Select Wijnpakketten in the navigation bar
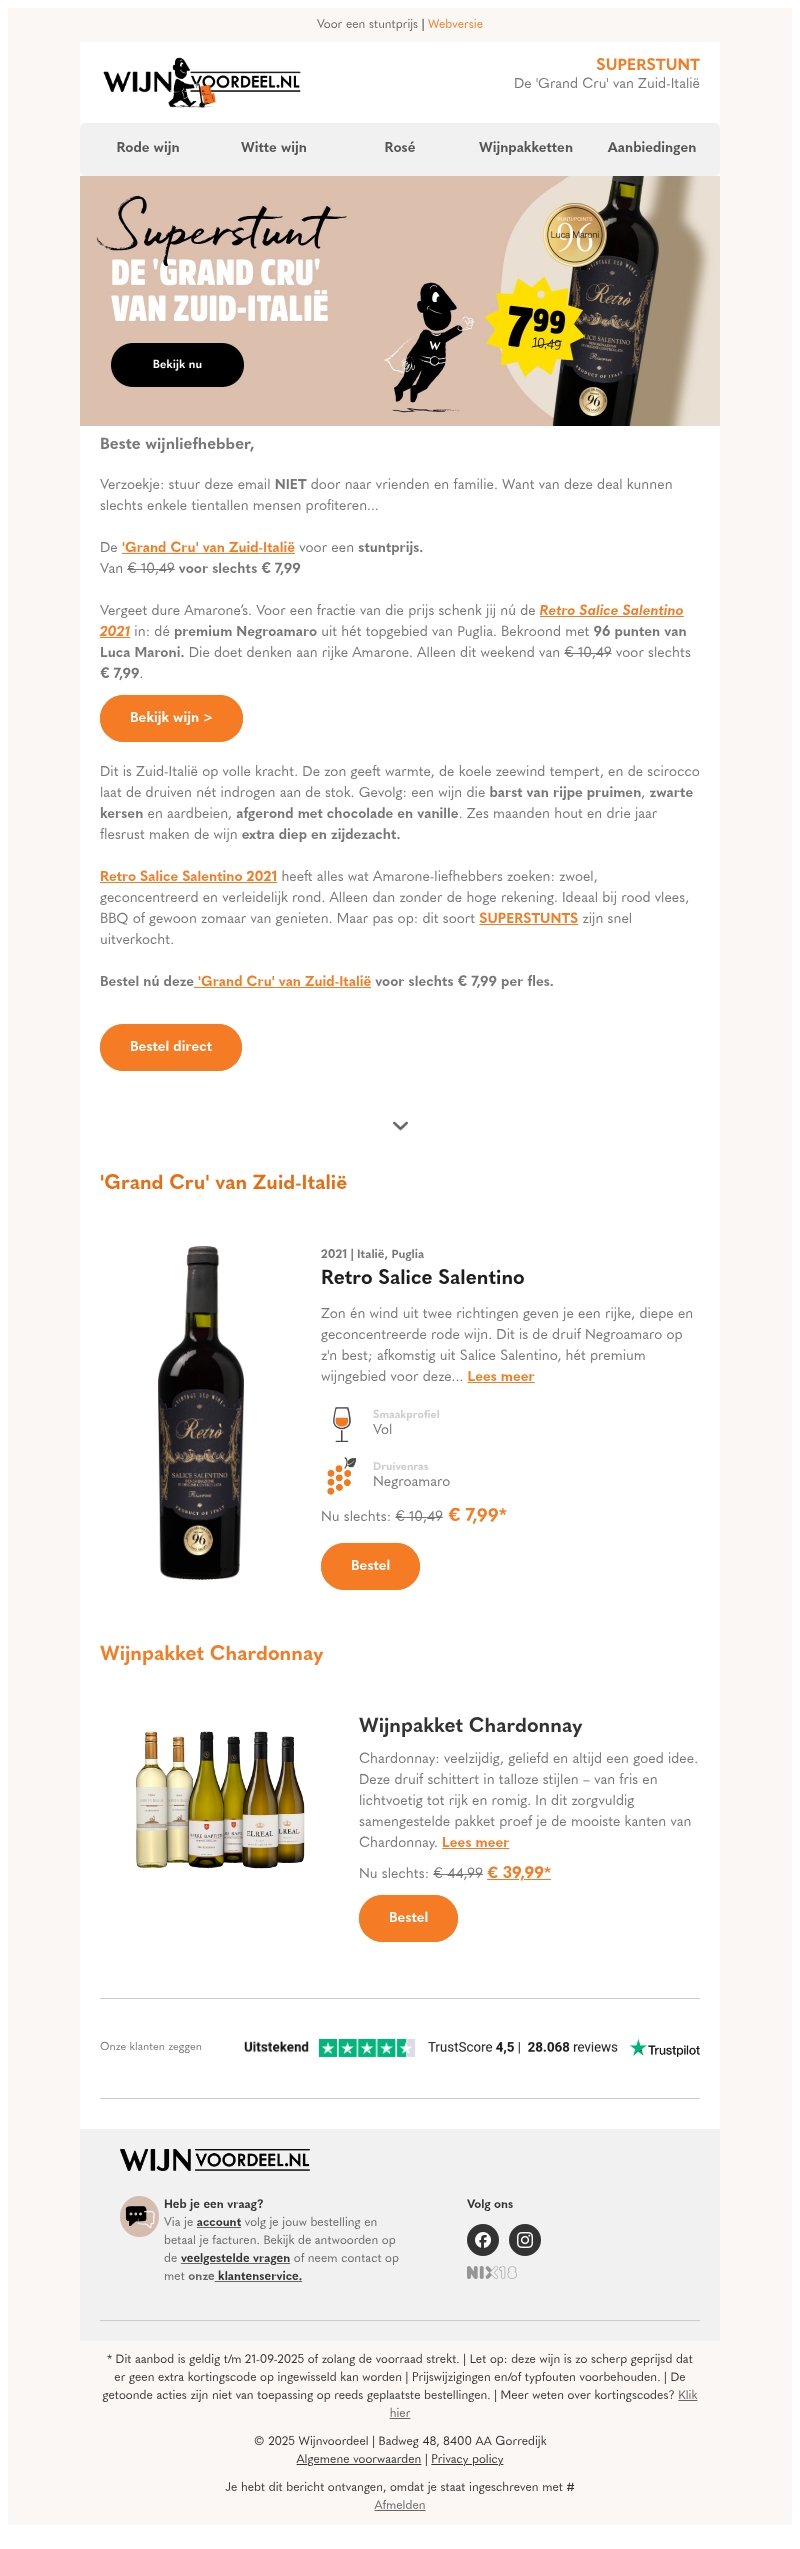This screenshot has height=2549, width=800. (526, 147)
